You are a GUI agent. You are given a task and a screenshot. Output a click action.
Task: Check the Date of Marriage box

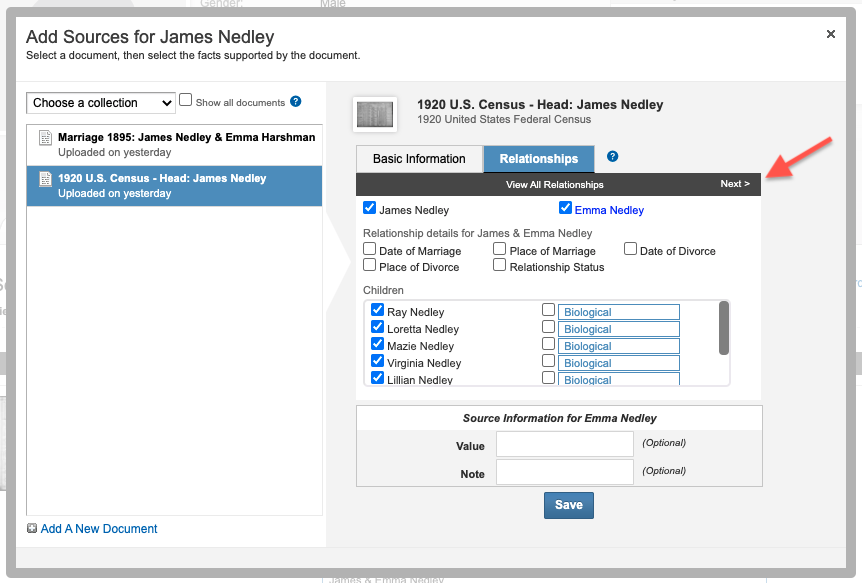pyautogui.click(x=370, y=250)
